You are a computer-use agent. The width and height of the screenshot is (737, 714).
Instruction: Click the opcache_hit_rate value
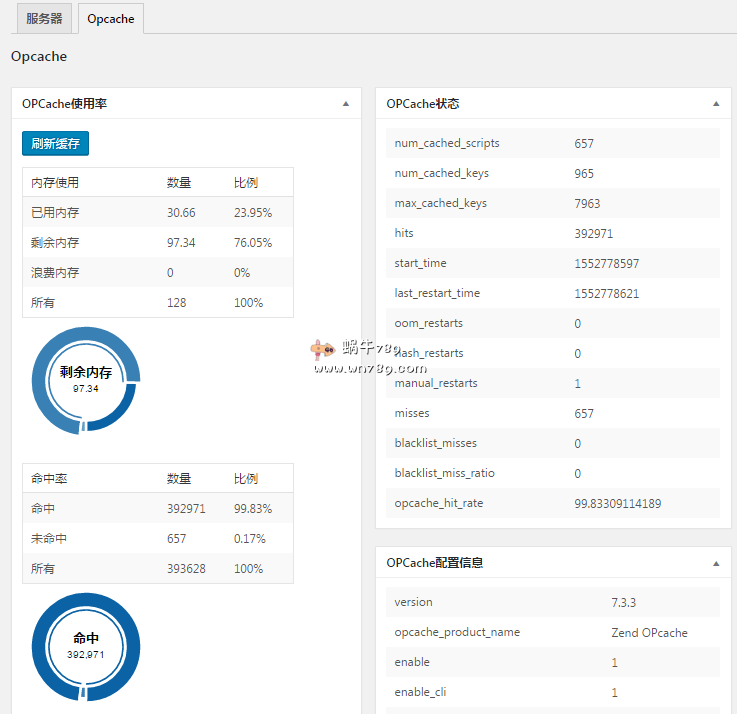click(x=617, y=503)
